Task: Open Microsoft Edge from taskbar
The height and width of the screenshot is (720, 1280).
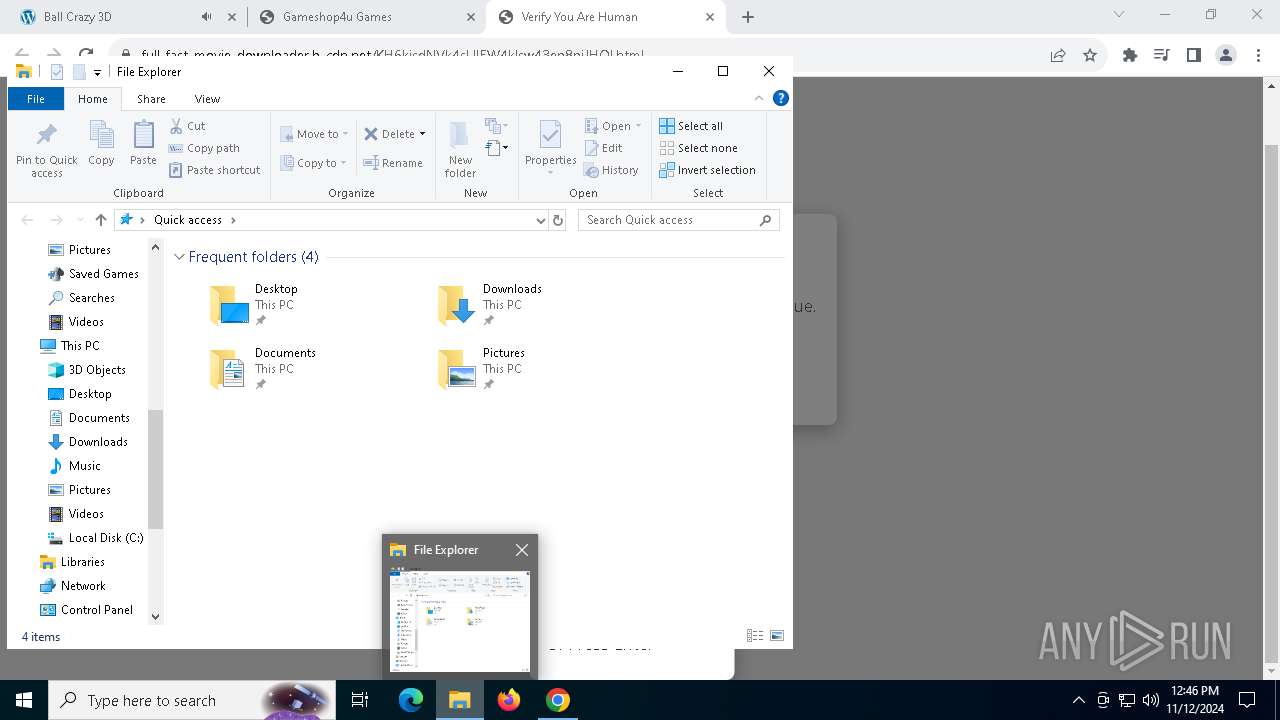Action: tap(411, 700)
